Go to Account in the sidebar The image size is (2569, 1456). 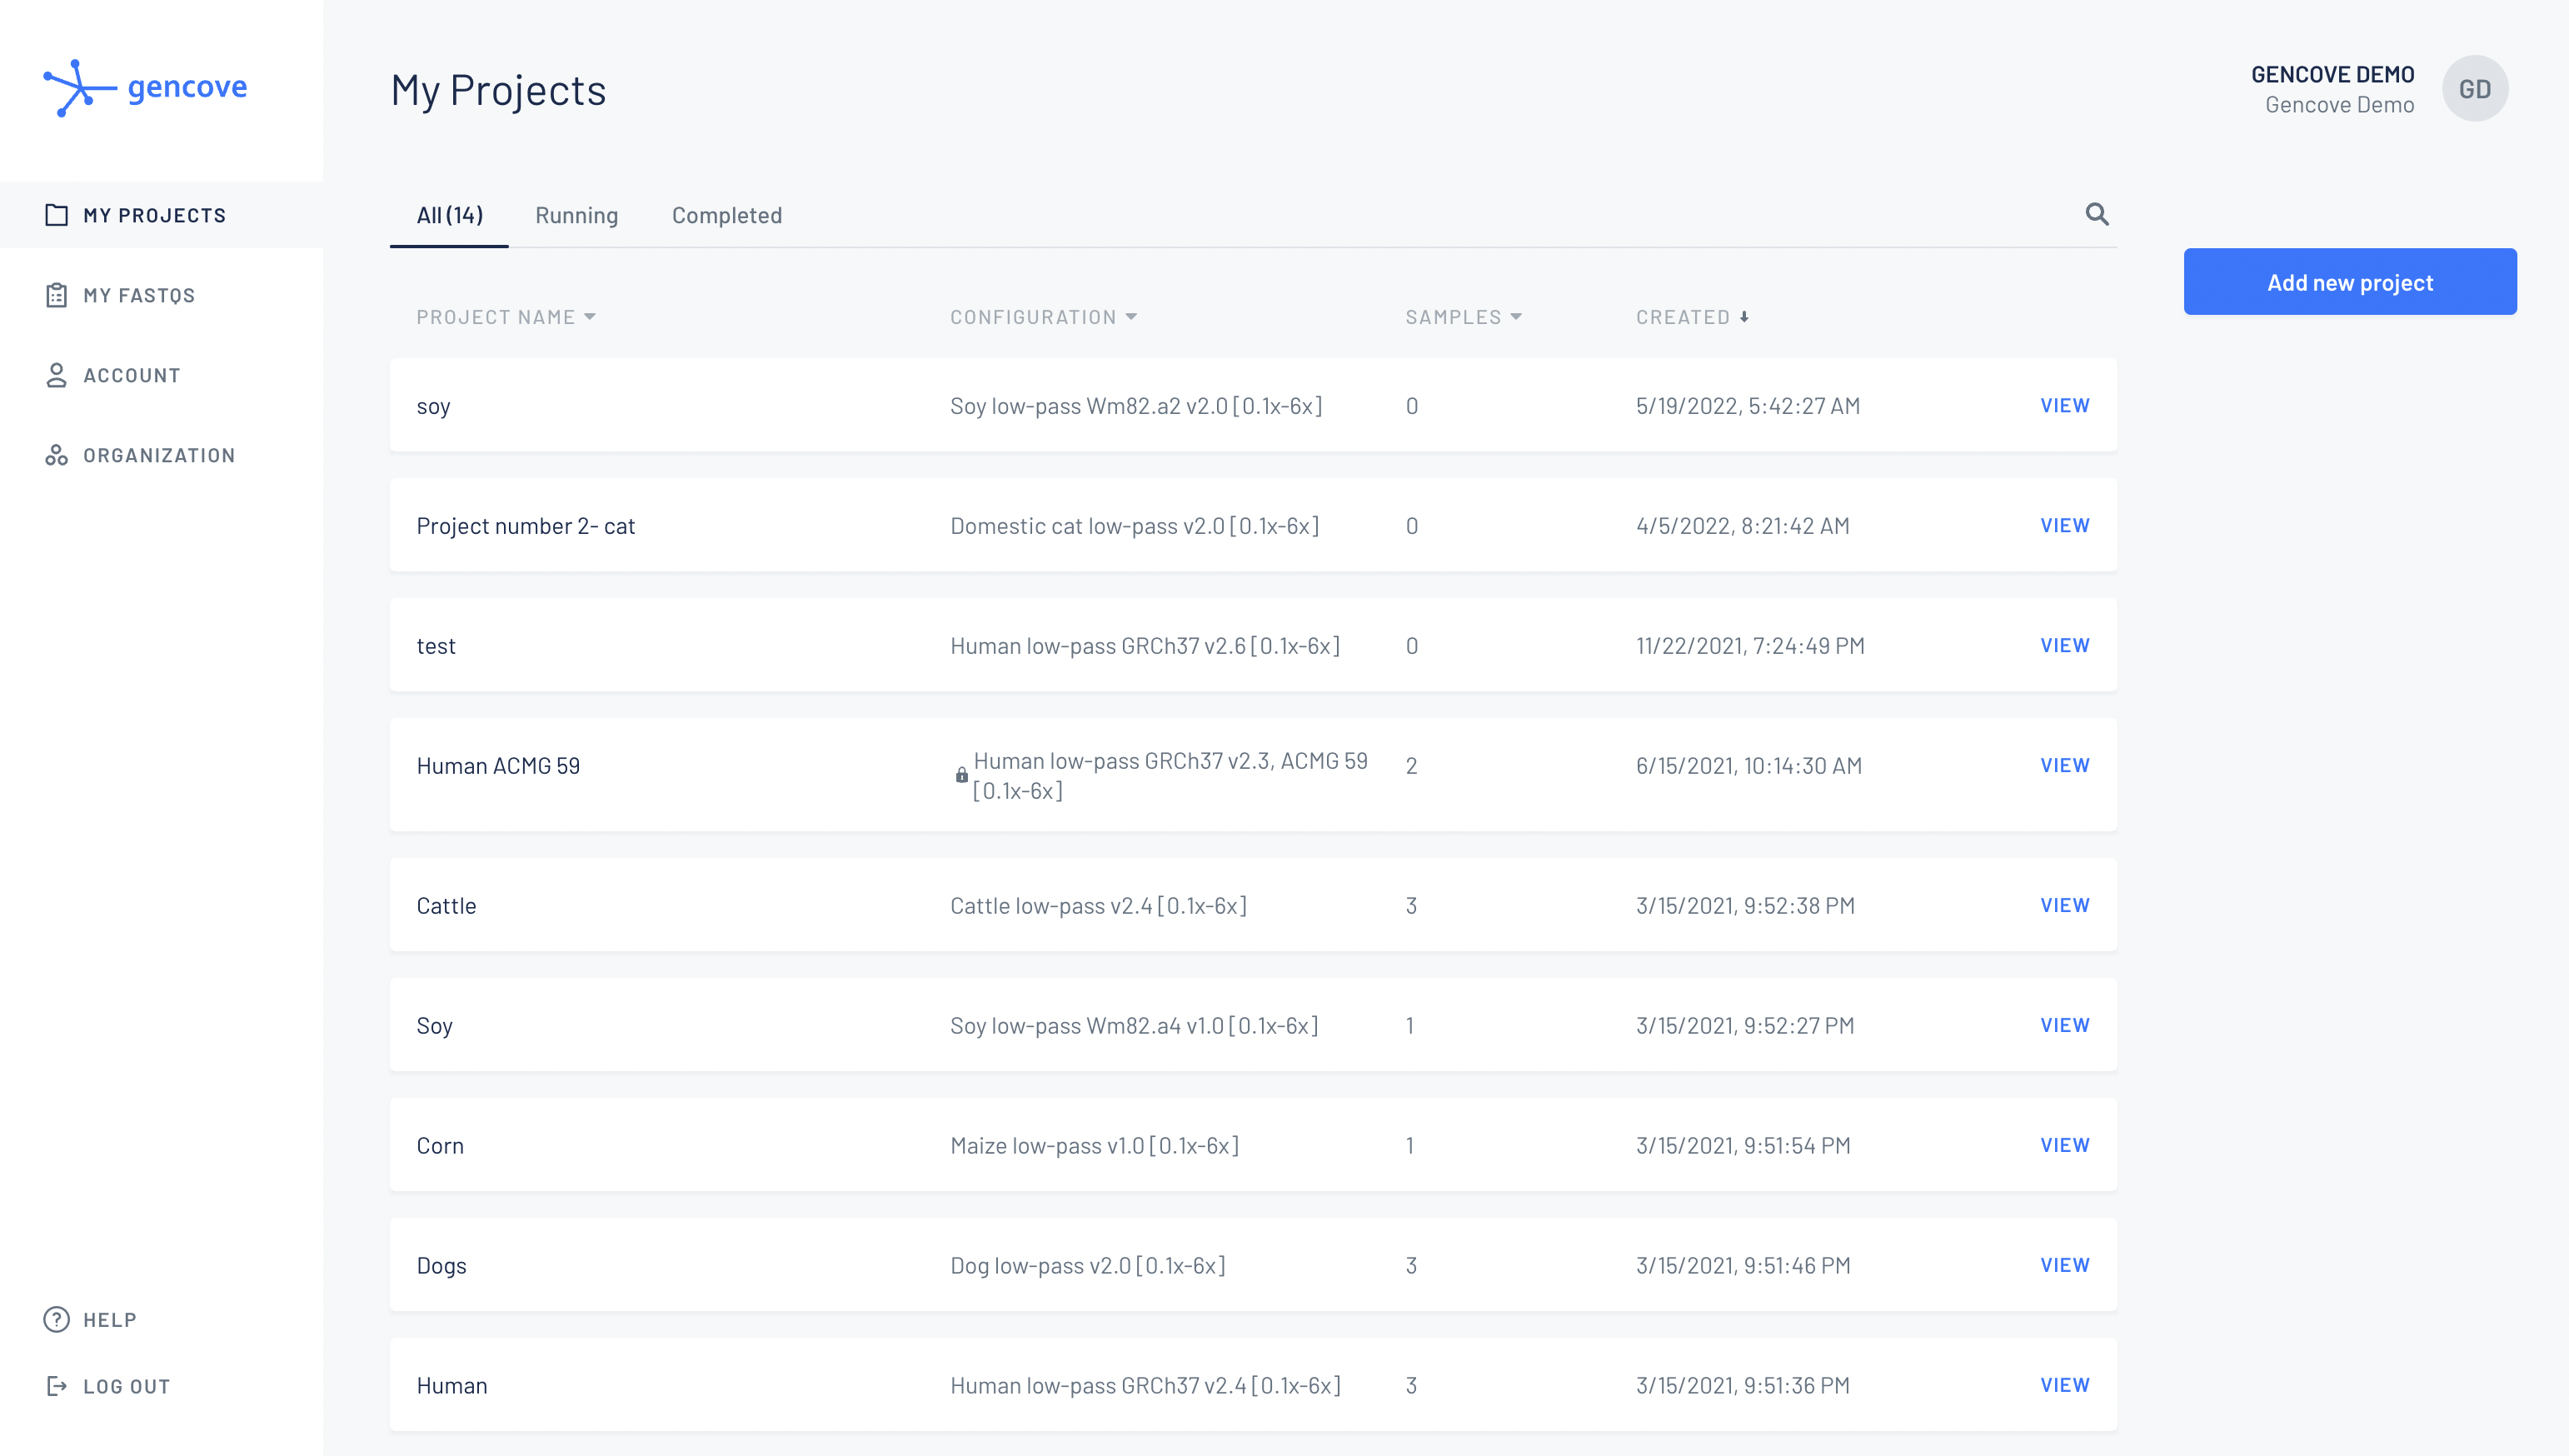click(161, 375)
